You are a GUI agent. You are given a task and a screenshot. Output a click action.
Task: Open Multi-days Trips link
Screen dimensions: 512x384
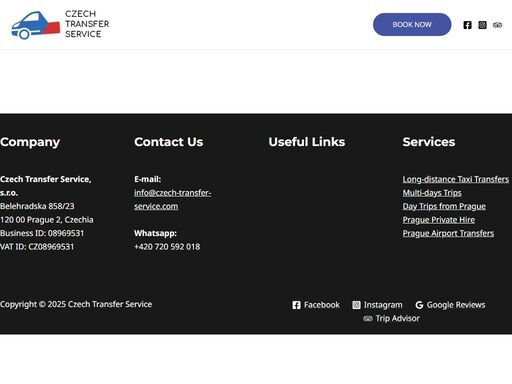432,193
